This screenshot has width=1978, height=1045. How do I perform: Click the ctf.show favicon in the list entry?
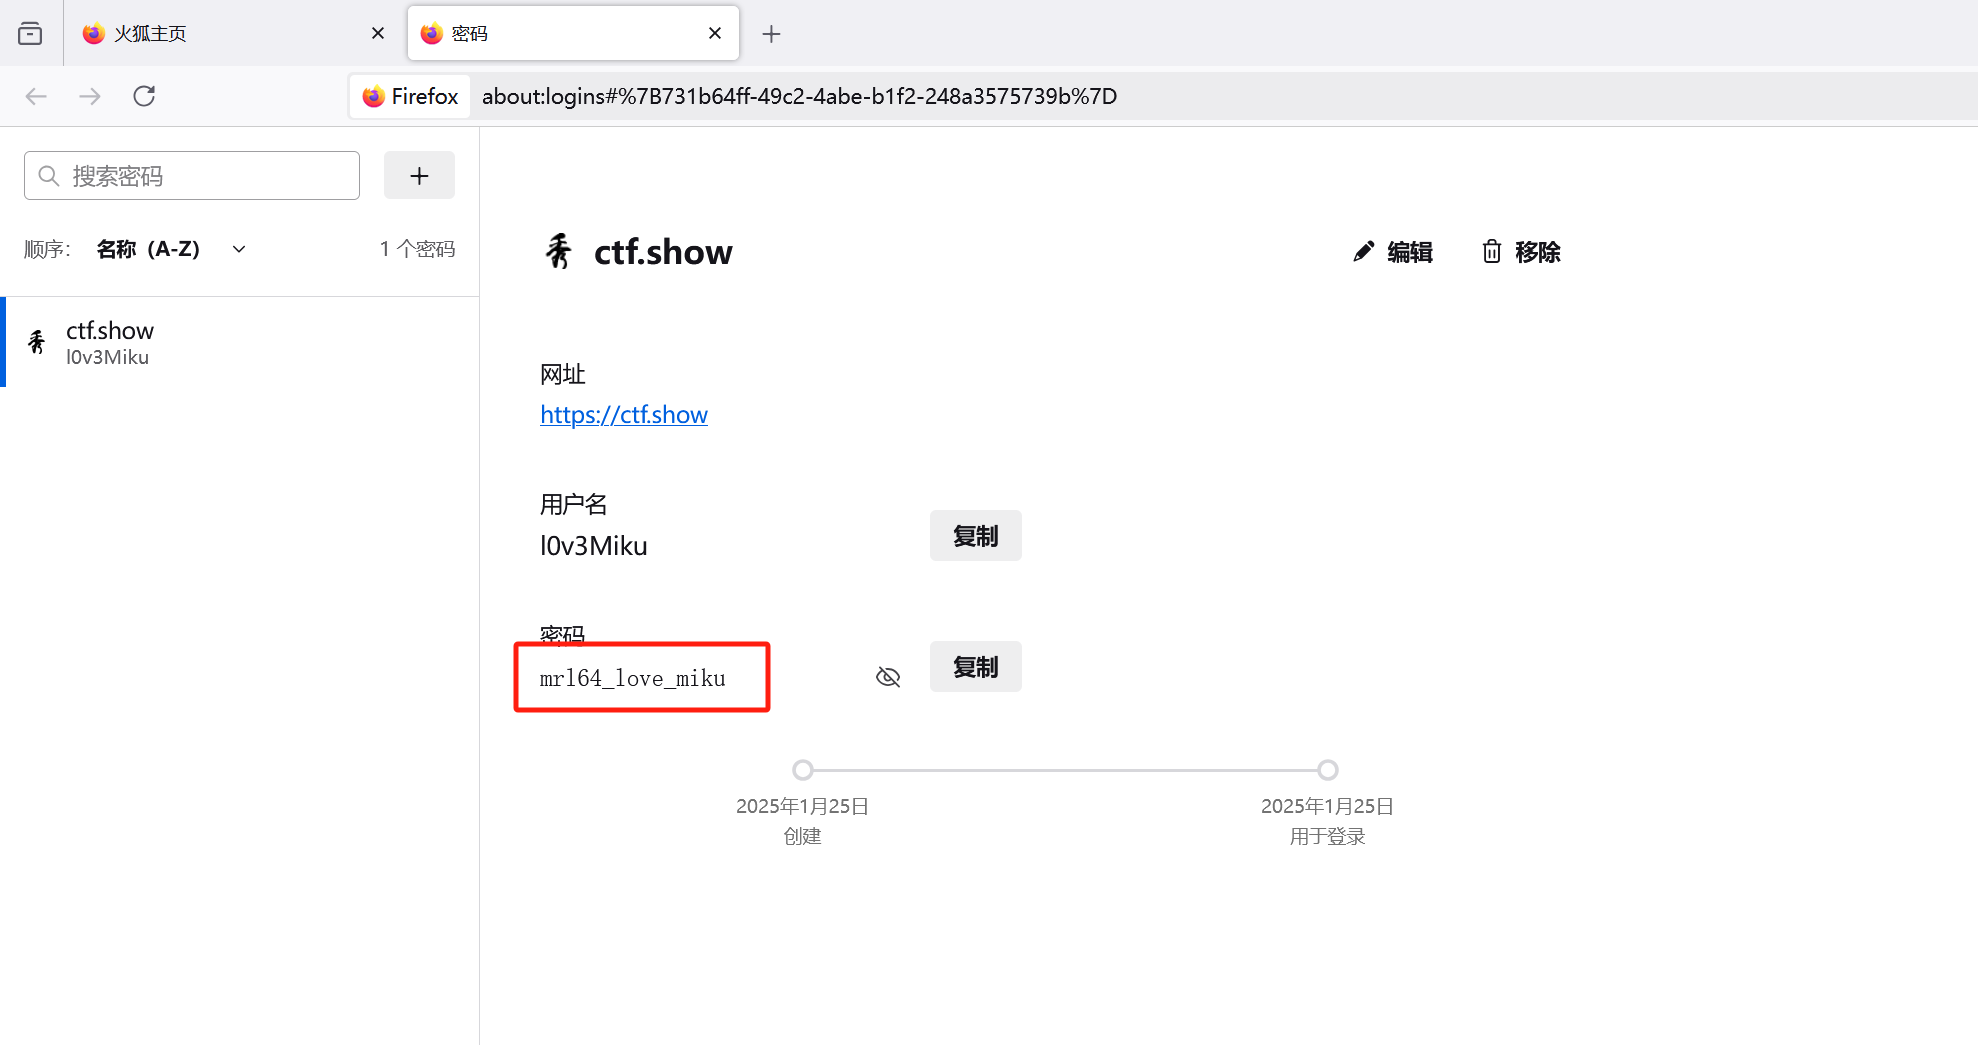pyautogui.click(x=37, y=342)
